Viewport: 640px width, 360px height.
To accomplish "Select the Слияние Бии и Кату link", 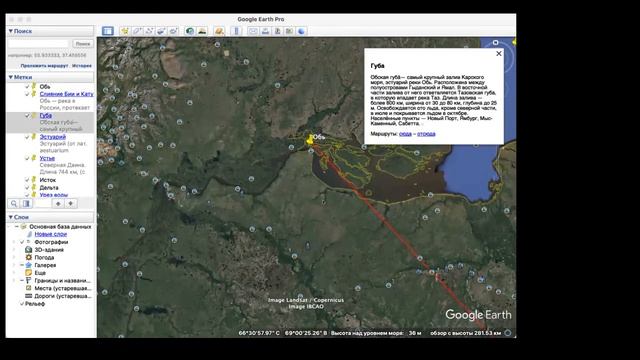I will point(67,94).
